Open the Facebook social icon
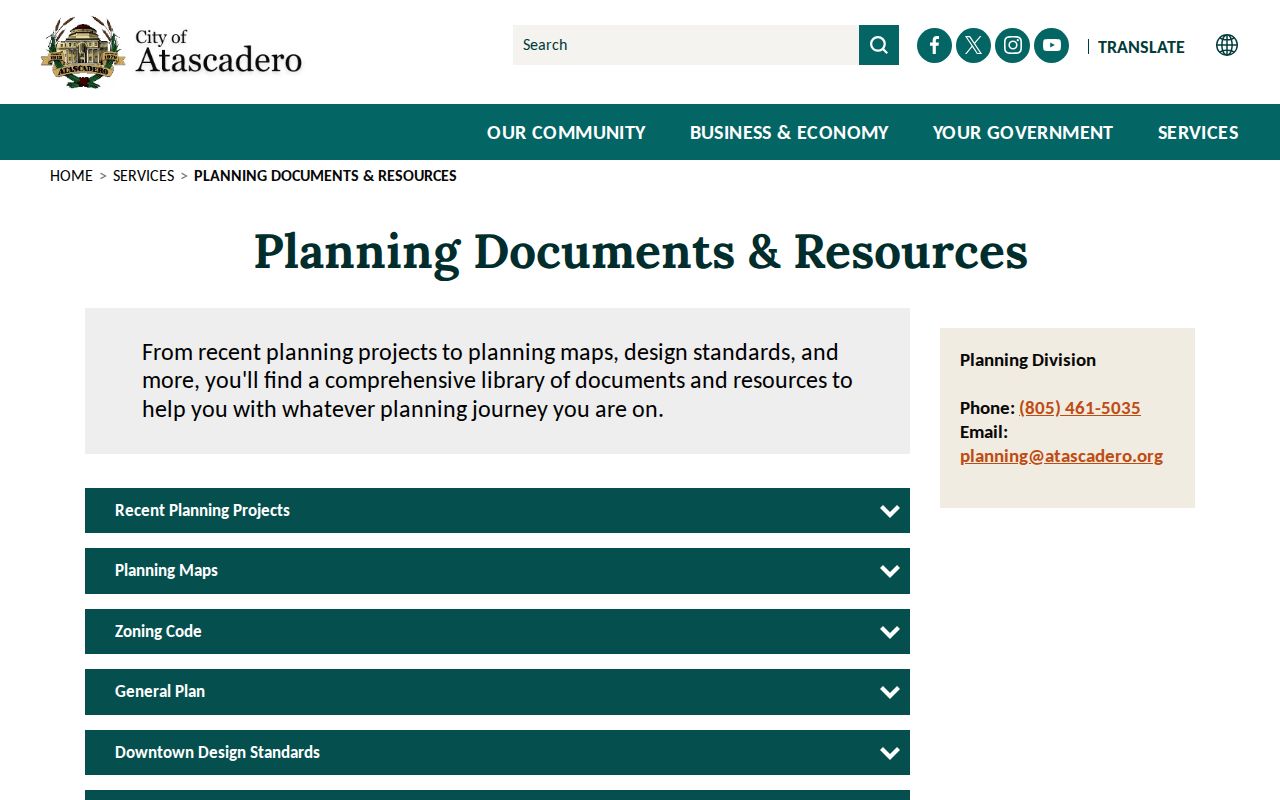This screenshot has width=1280, height=800. coord(934,45)
